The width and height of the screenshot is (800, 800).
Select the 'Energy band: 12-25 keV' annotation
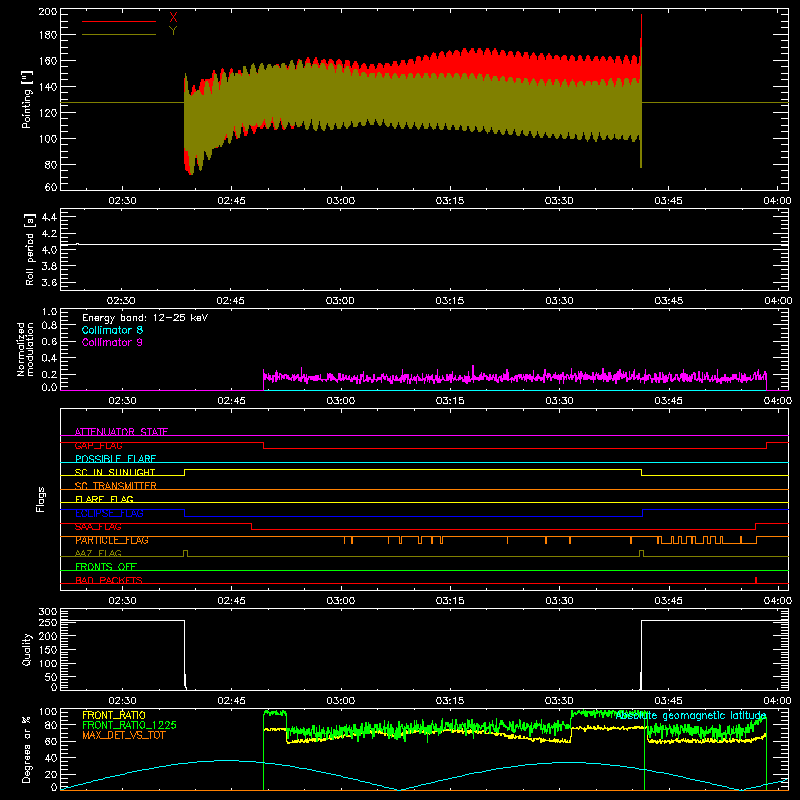(145, 318)
